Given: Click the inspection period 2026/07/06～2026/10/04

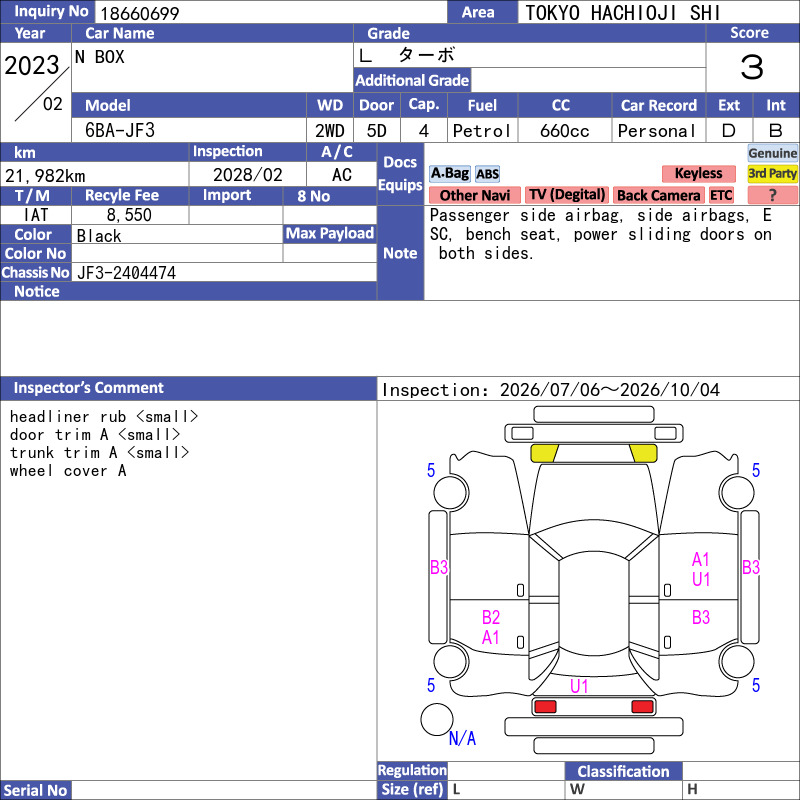Looking at the screenshot, I should 610,390.
